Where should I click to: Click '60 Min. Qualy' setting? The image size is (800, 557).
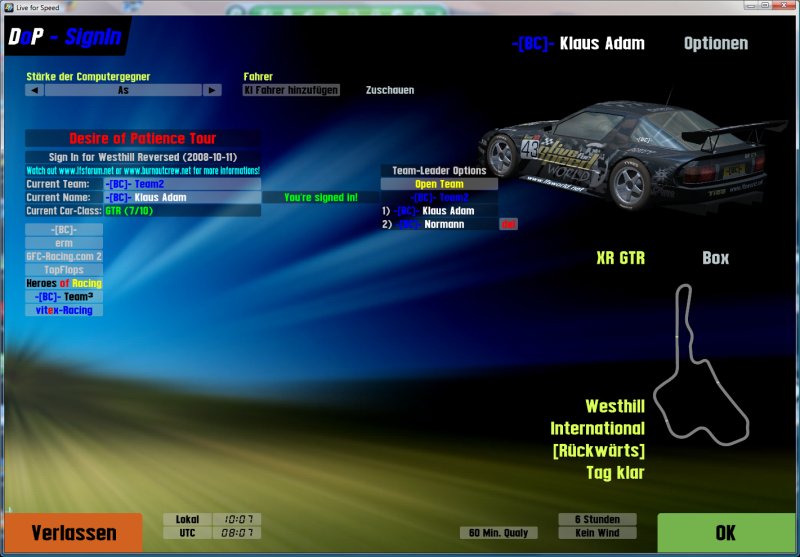498,533
